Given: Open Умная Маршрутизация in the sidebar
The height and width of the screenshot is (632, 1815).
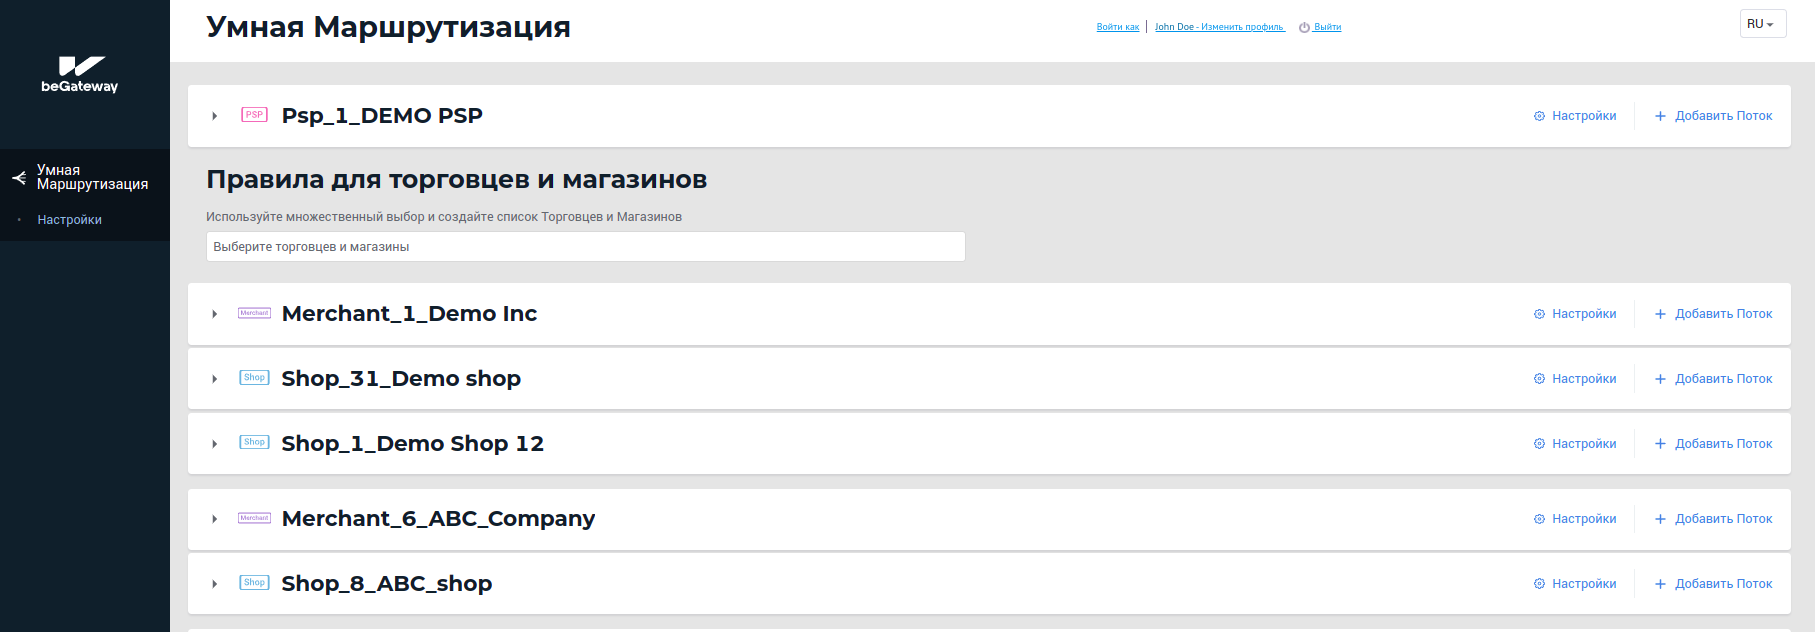Looking at the screenshot, I should click(92, 177).
